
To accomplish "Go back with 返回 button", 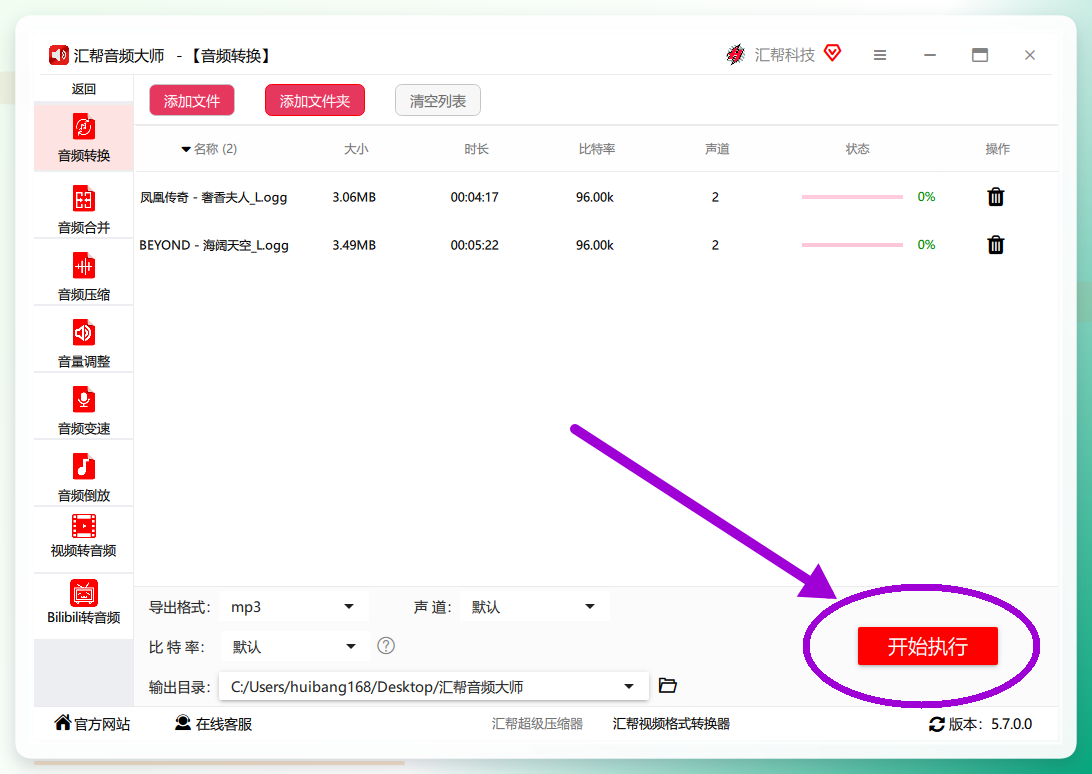I will [x=84, y=88].
